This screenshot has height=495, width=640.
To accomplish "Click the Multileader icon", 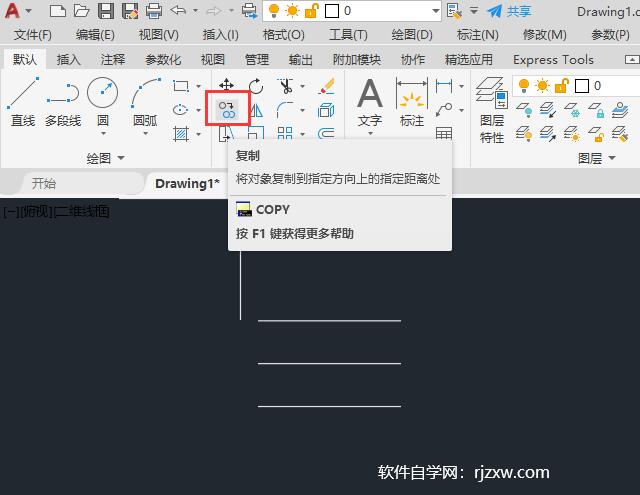I will tap(444, 110).
